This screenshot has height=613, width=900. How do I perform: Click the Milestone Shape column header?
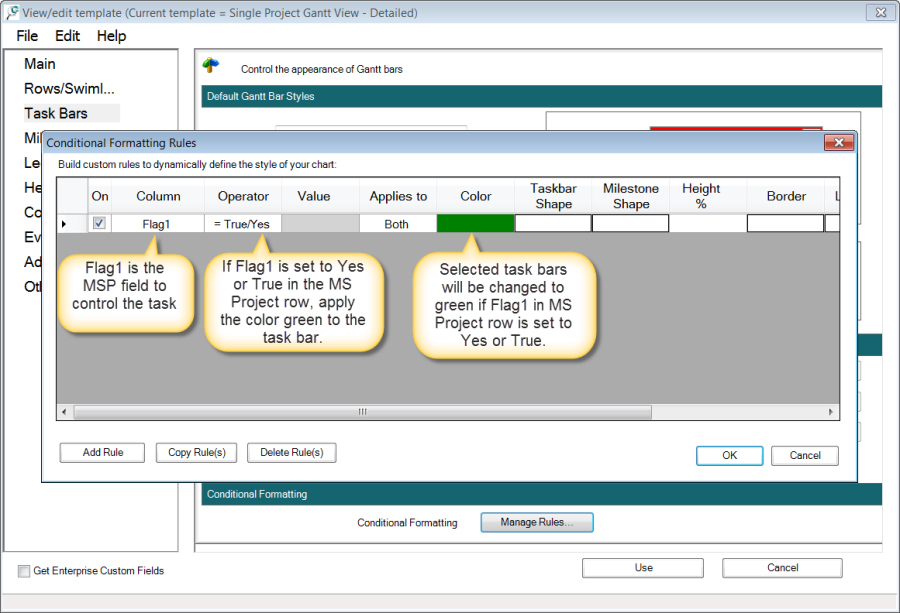(630, 196)
